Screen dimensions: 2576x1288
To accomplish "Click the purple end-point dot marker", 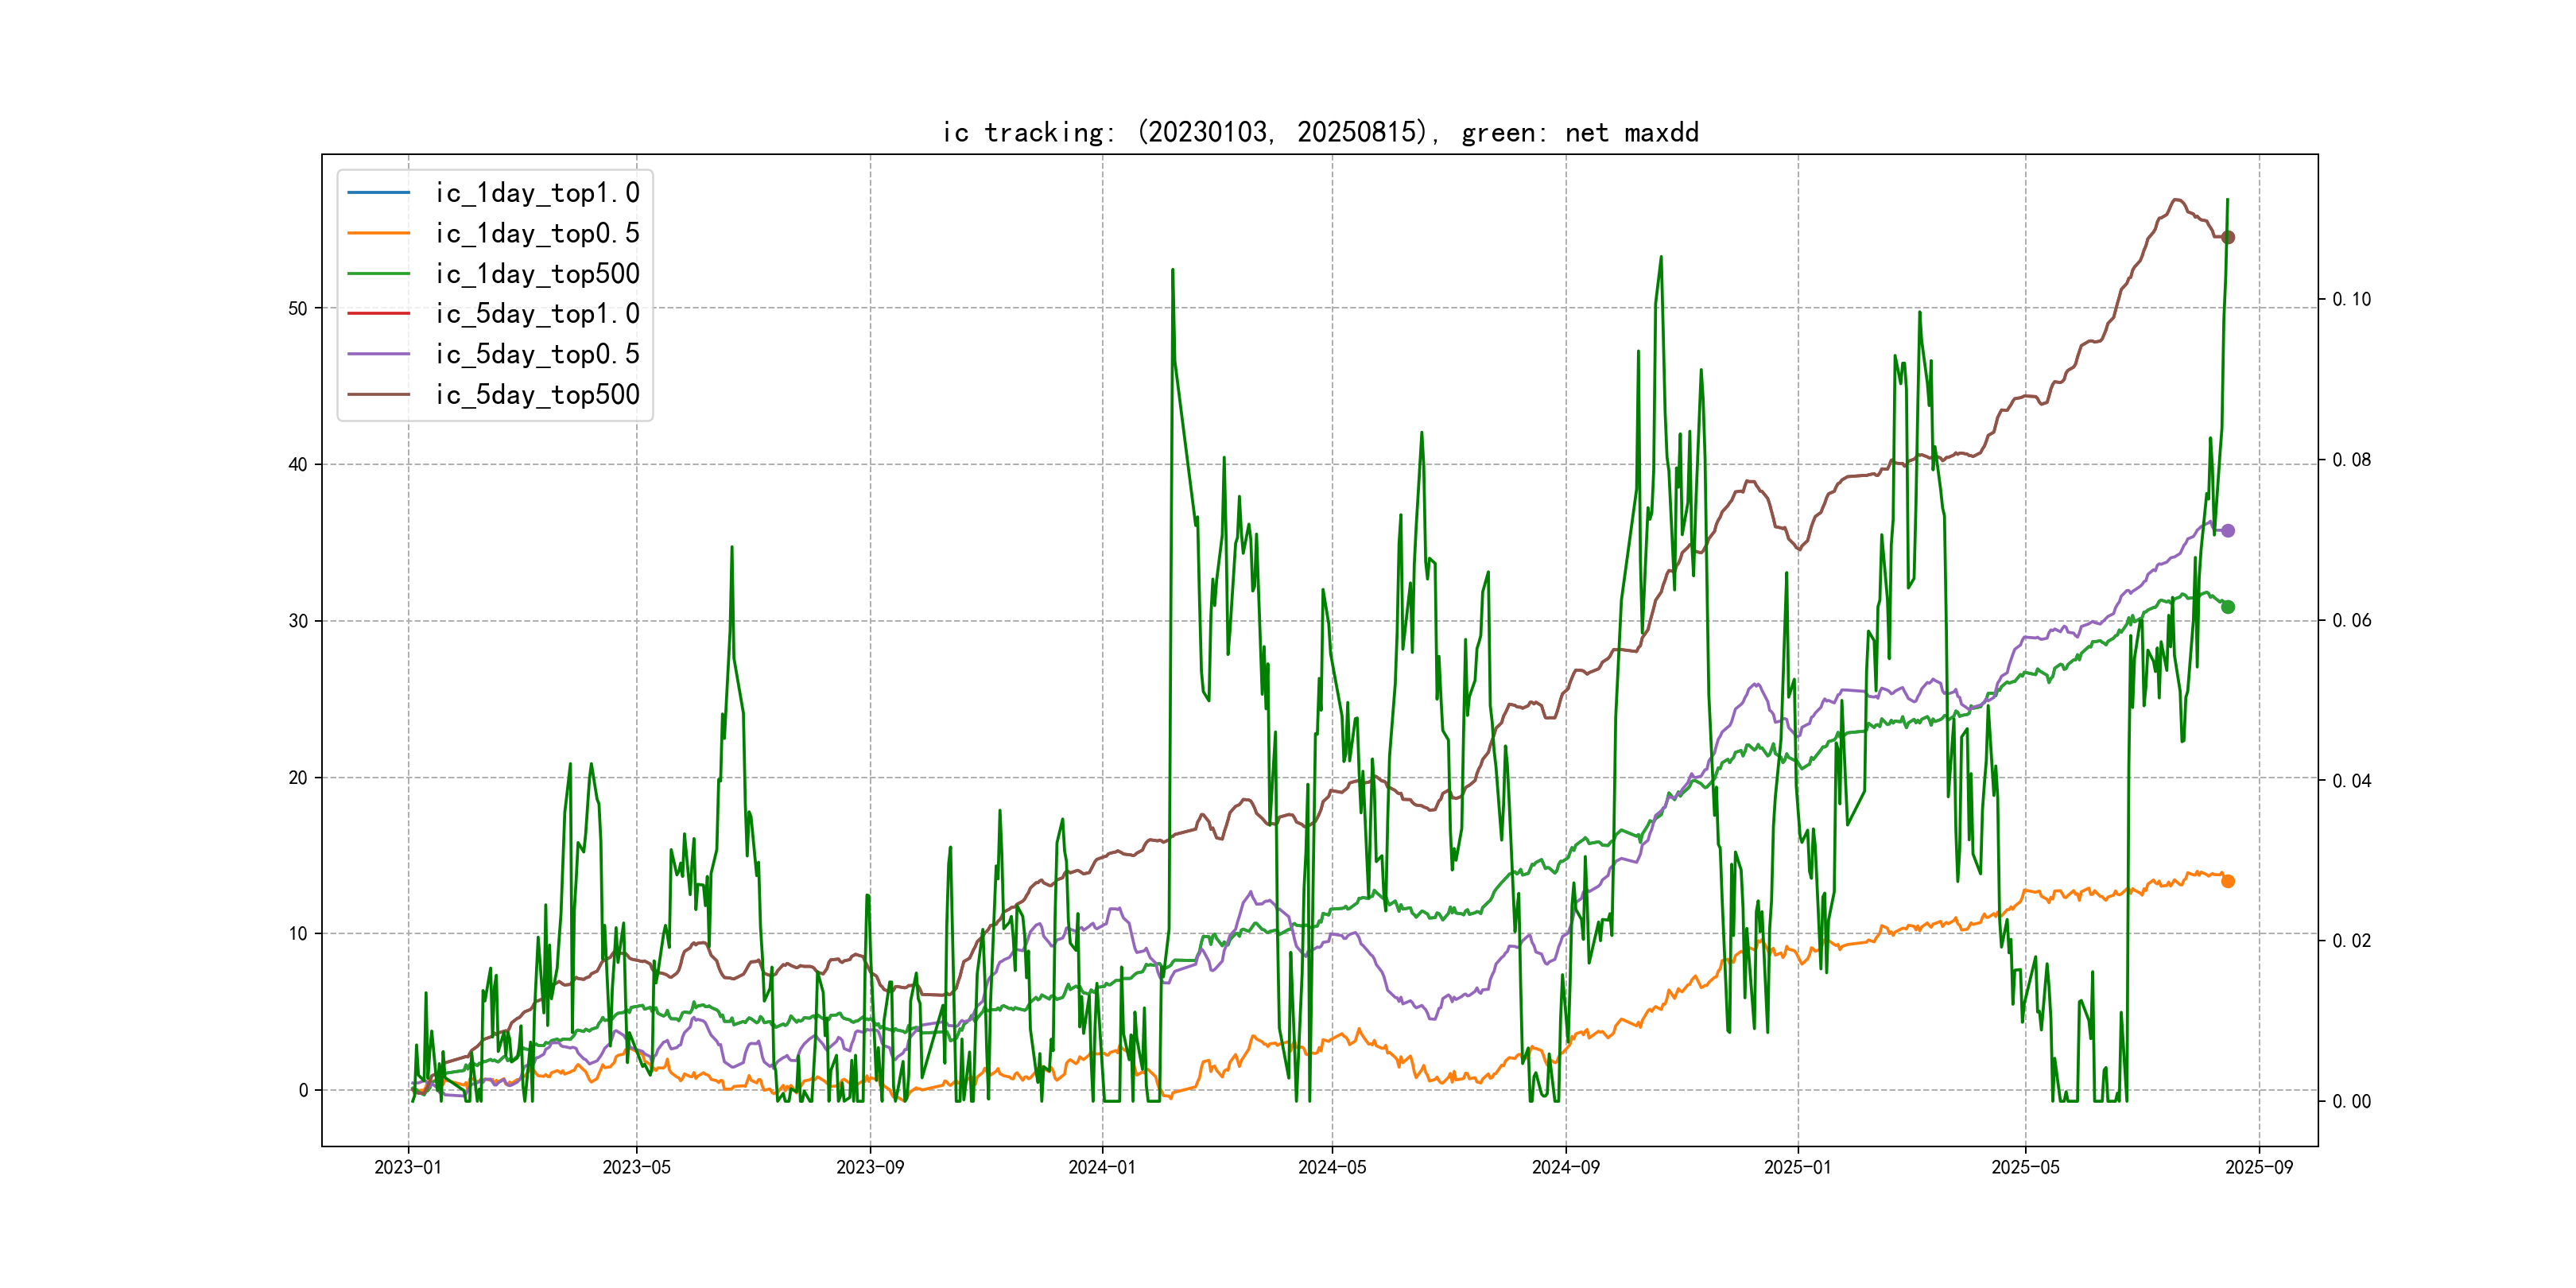I will [2228, 531].
